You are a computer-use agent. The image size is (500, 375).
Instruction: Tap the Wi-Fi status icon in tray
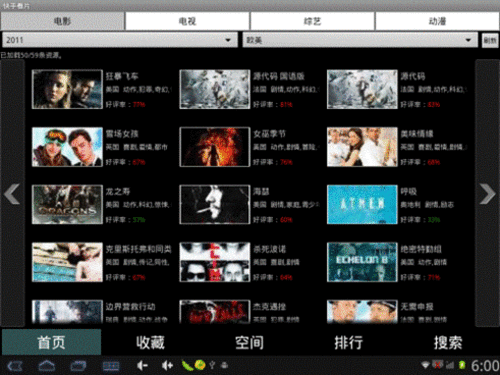425,365
